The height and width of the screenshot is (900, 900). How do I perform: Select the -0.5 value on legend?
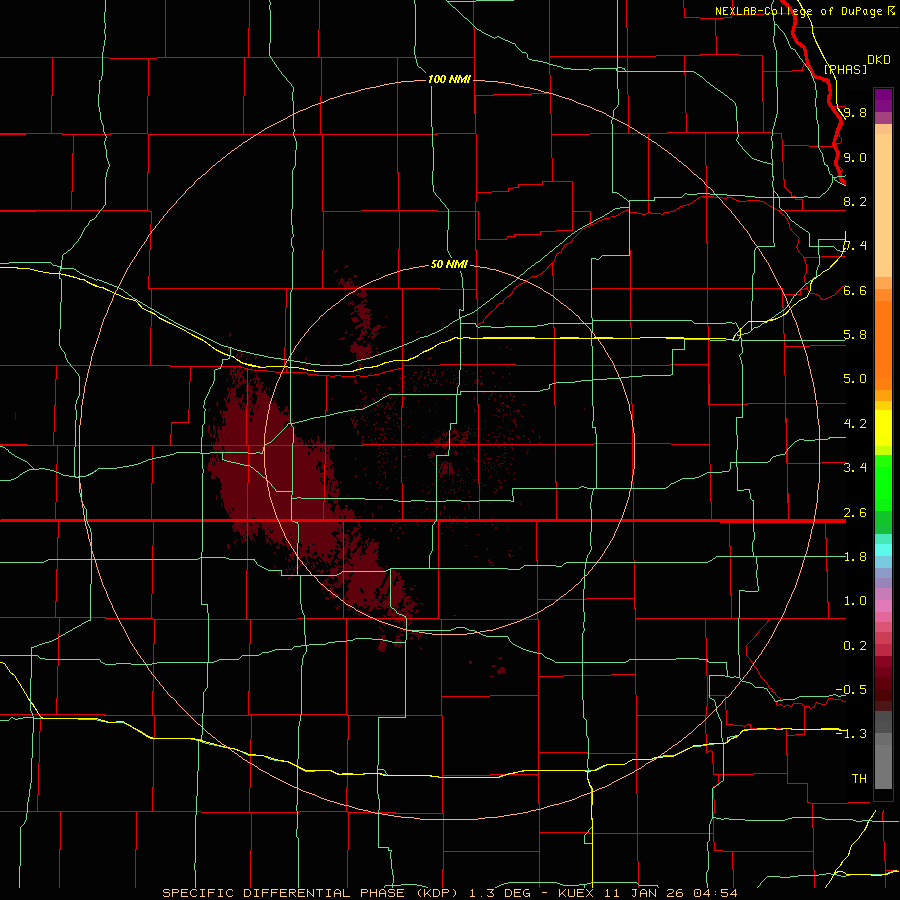click(851, 689)
